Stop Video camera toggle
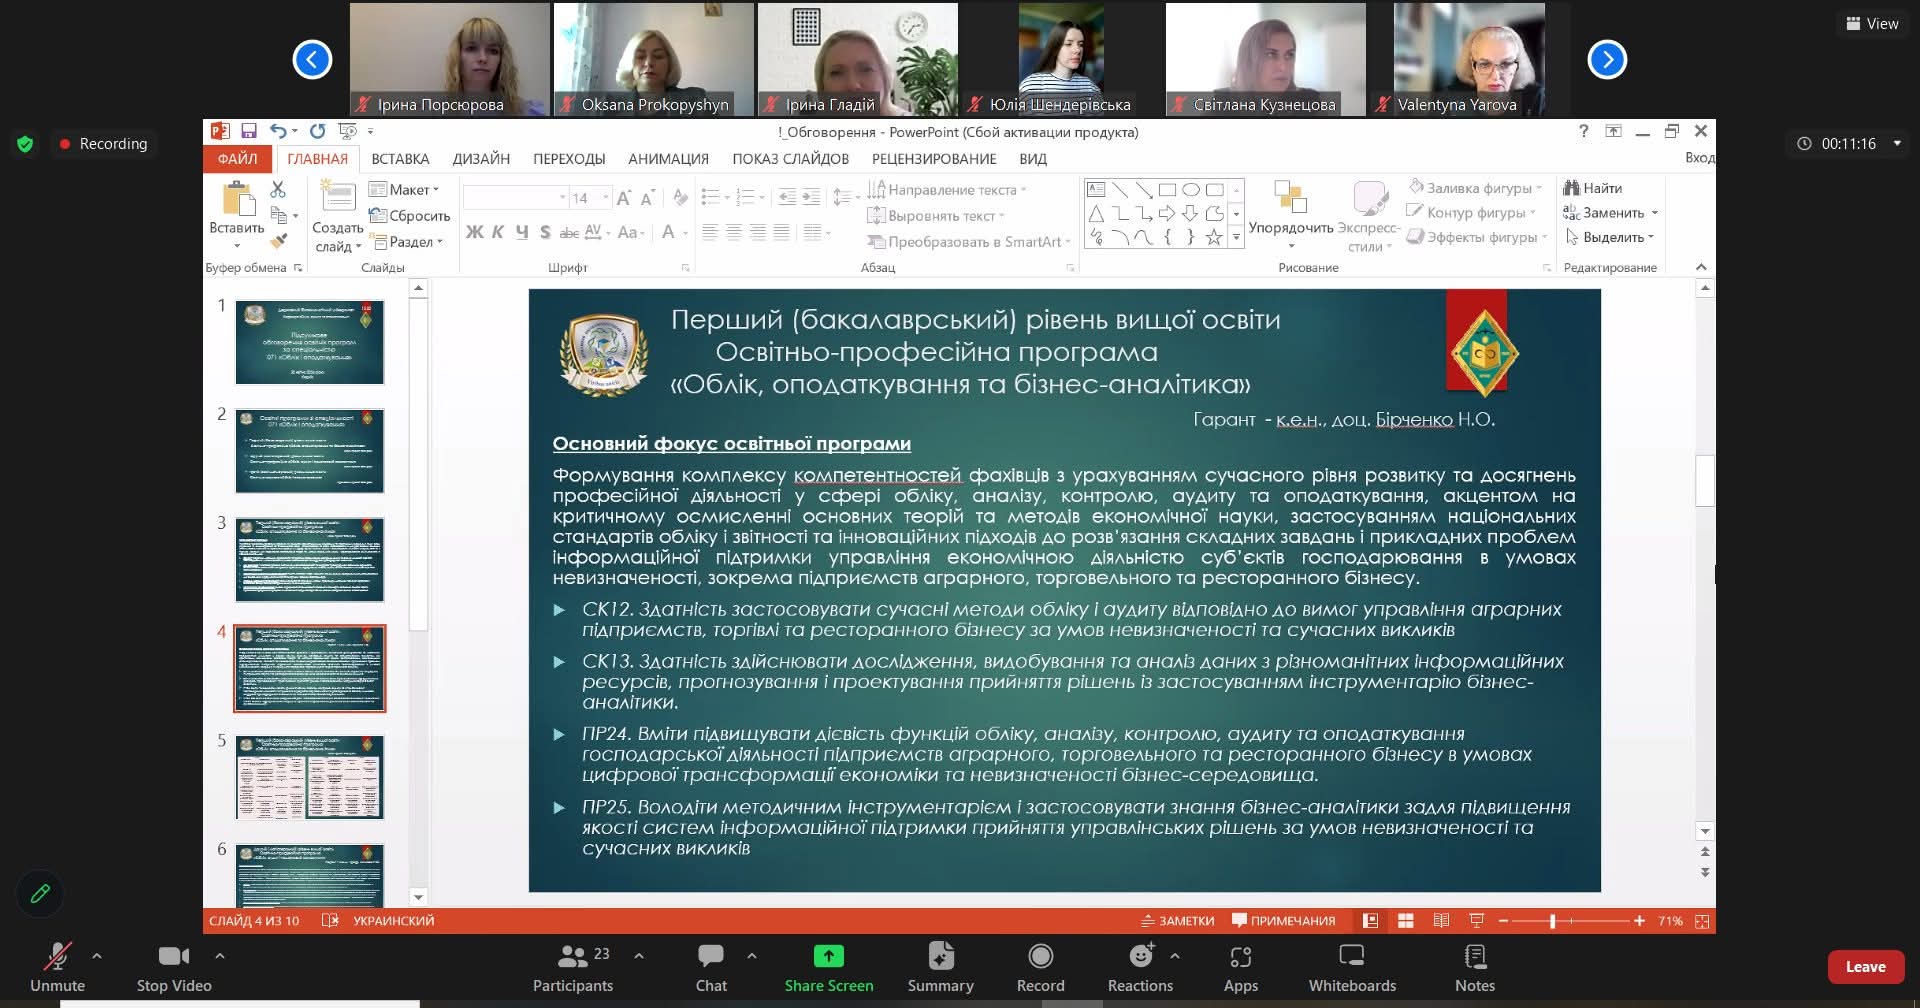 [173, 967]
